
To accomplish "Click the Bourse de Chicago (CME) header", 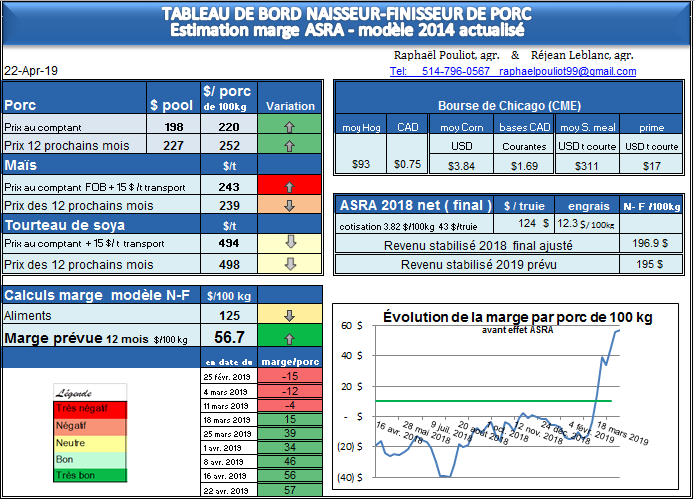I will tap(509, 105).
